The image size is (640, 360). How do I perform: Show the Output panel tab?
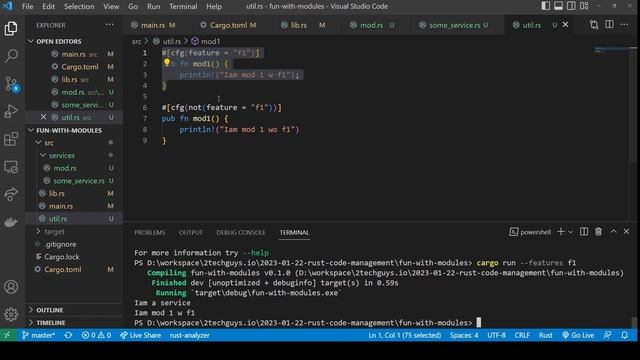191,232
